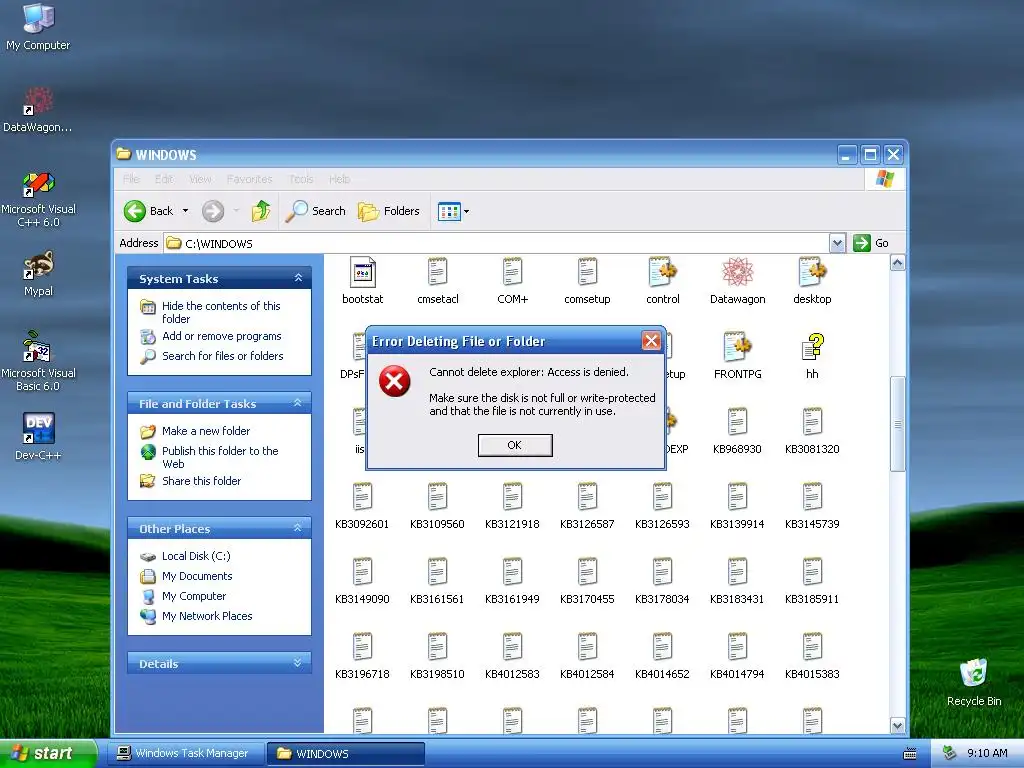Launch the Mypal browser shortcut
1024x768 pixels.
[x=38, y=273]
